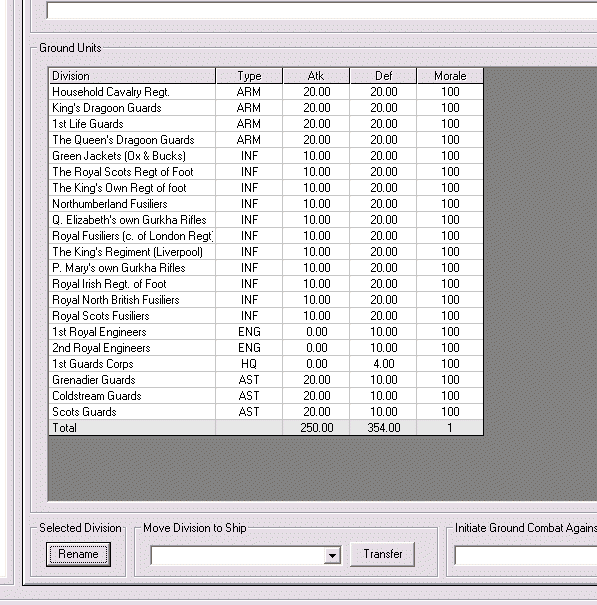Click the Transfer button
The width and height of the screenshot is (597, 605).
coord(382,554)
